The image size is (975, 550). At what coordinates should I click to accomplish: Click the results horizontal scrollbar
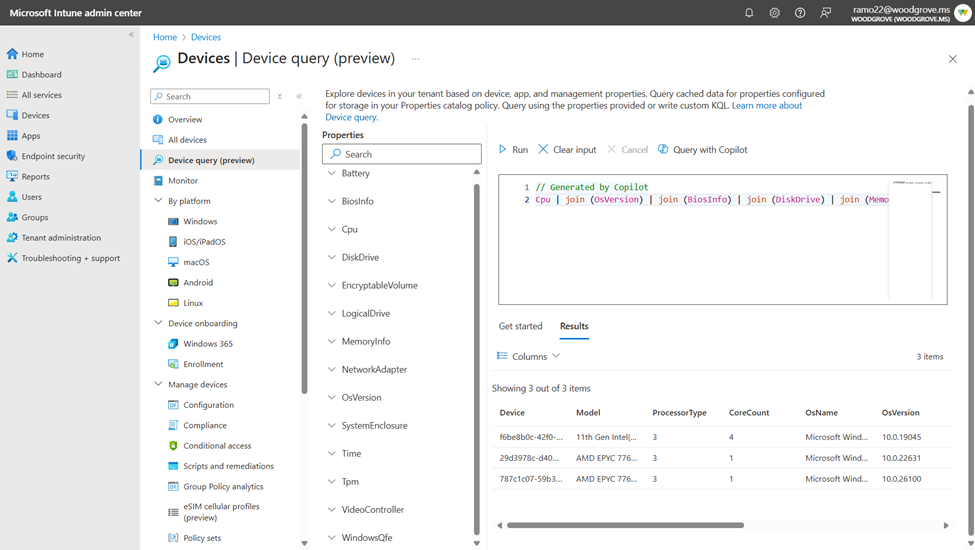(x=625, y=525)
